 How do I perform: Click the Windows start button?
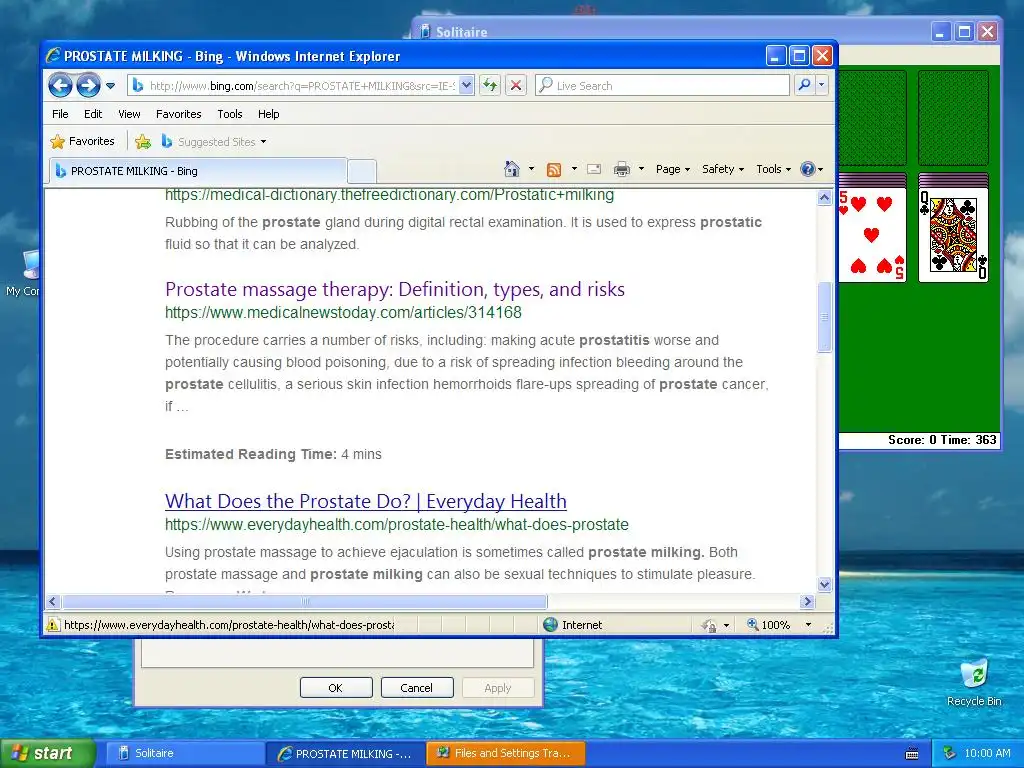coord(47,754)
